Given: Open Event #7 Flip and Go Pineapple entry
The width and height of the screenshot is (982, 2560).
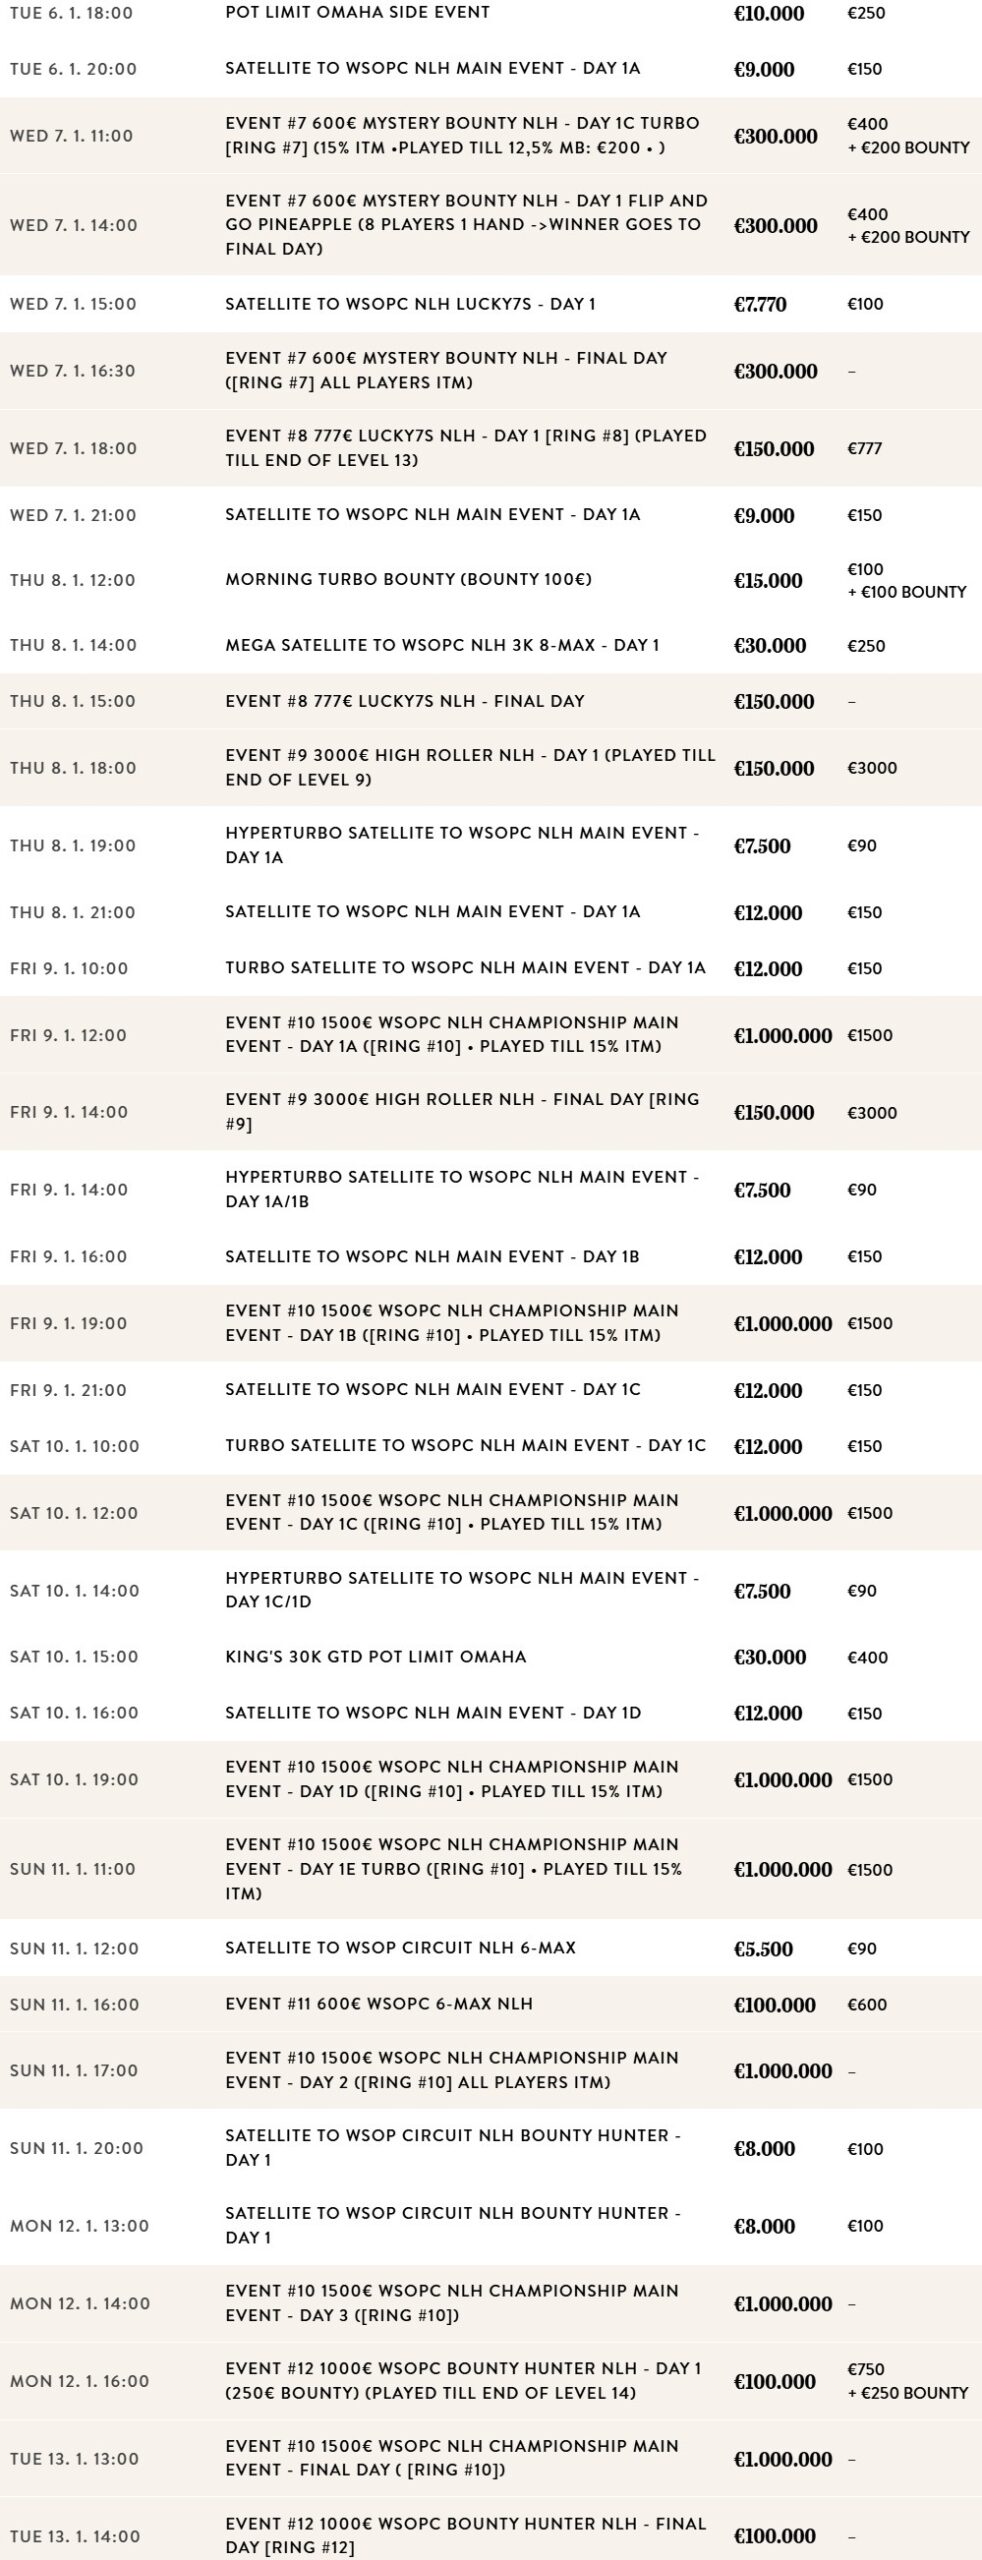Looking at the screenshot, I should coord(466,225).
